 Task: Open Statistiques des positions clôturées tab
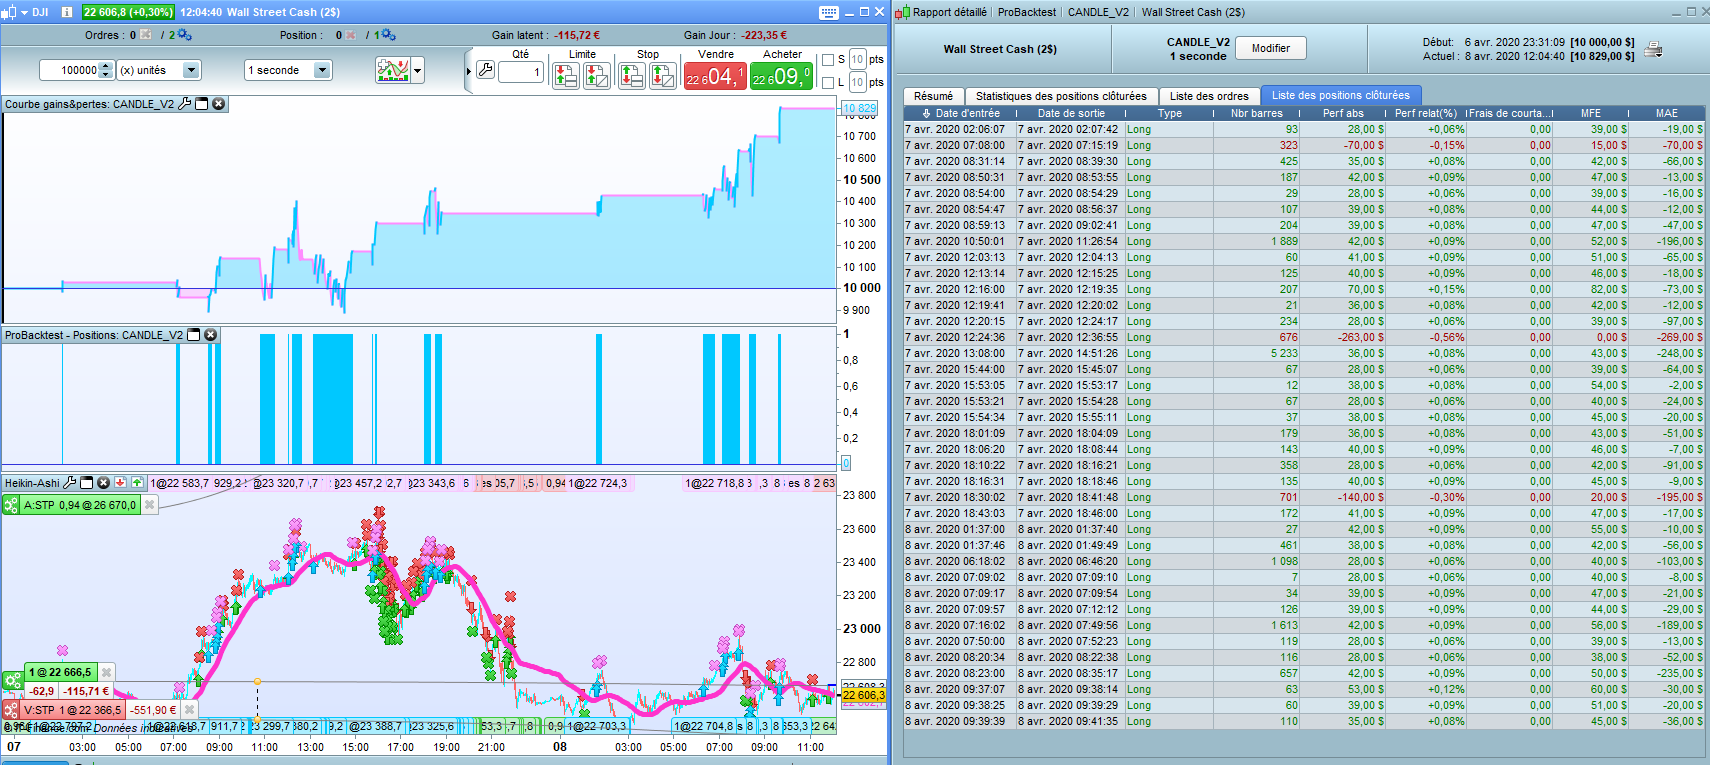[1061, 96]
